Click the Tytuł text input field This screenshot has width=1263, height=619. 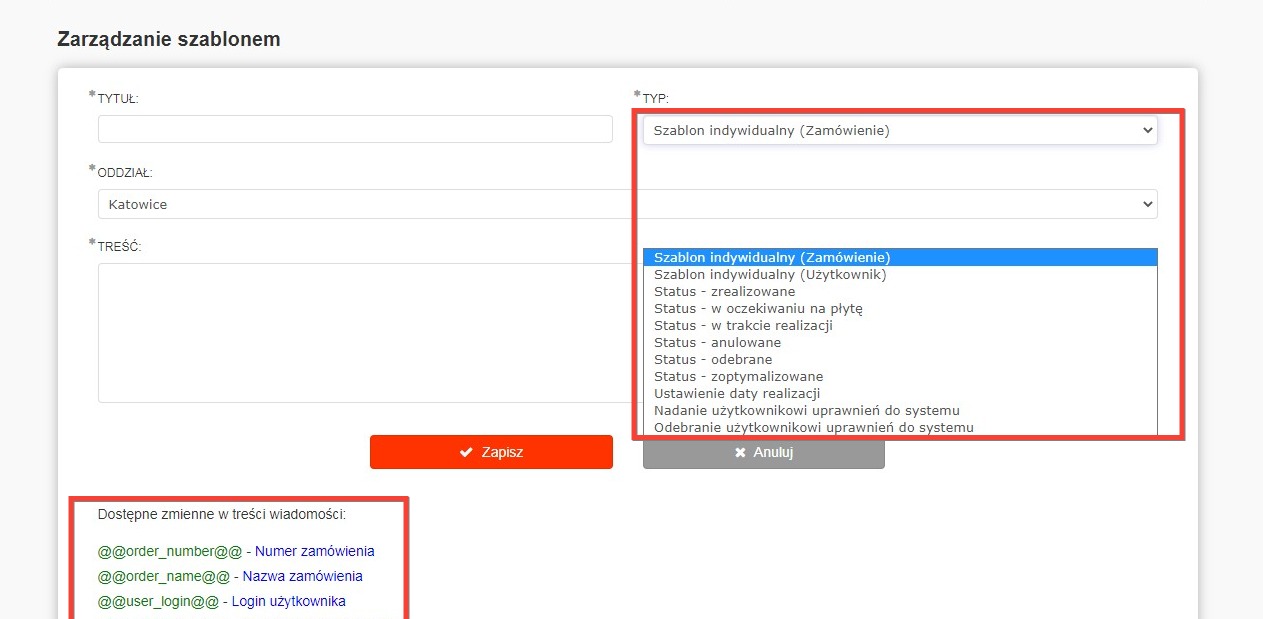tap(355, 129)
